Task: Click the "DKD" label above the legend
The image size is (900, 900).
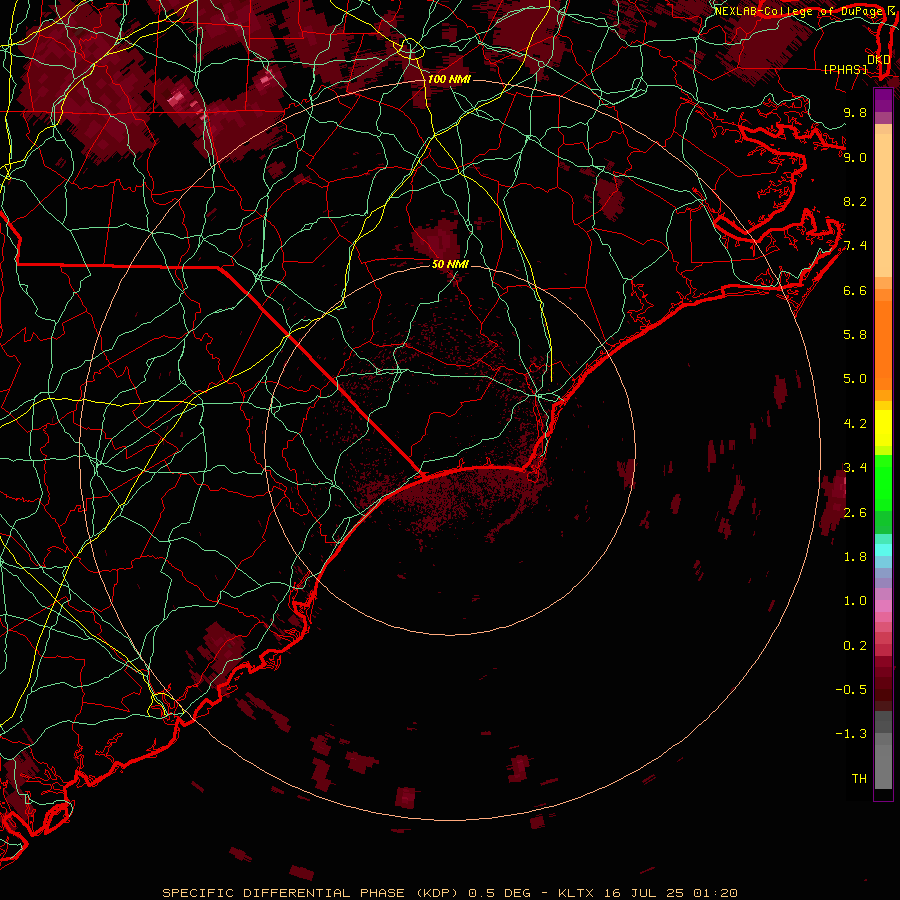Action: [878, 59]
